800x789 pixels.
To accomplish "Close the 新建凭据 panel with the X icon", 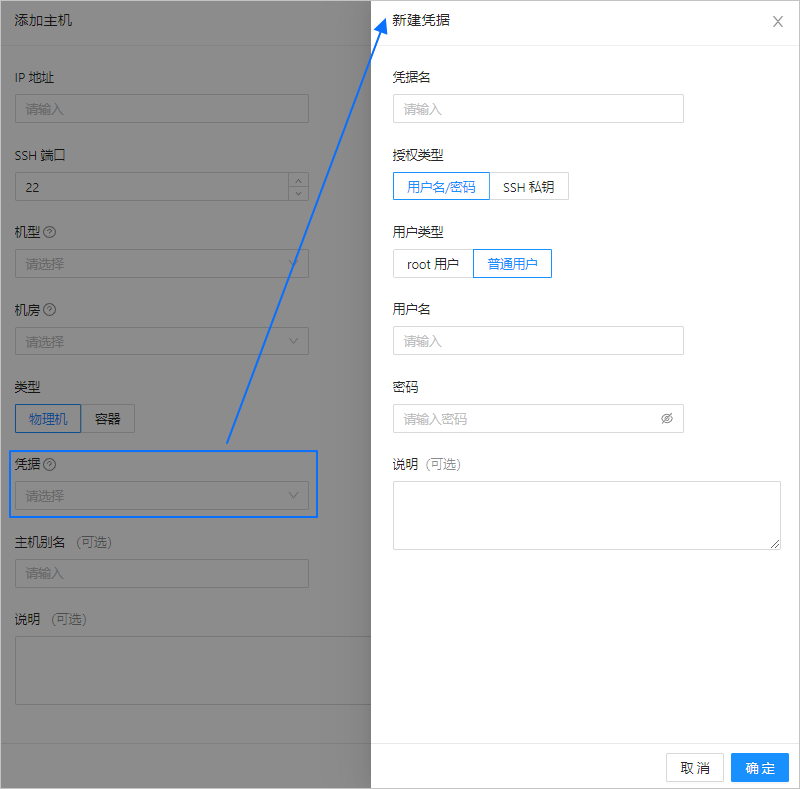I will pyautogui.click(x=778, y=21).
